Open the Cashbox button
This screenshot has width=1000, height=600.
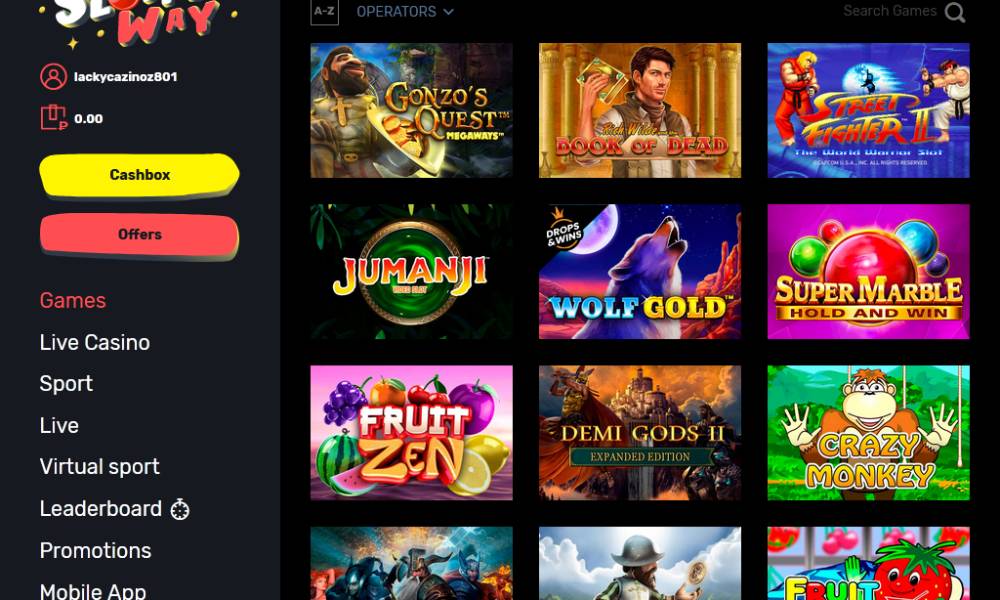(x=139, y=175)
